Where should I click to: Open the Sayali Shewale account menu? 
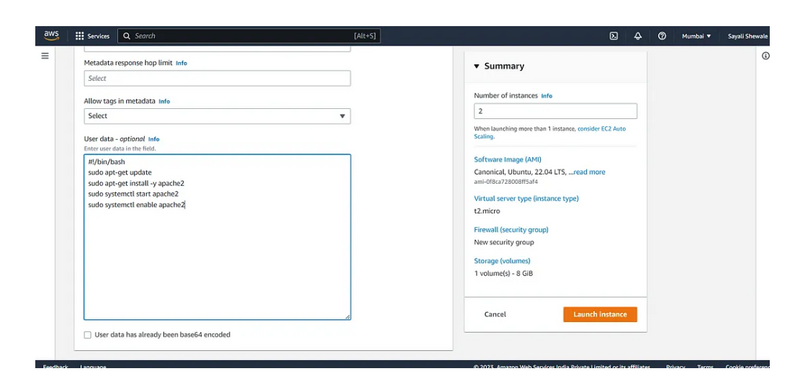[x=748, y=36]
